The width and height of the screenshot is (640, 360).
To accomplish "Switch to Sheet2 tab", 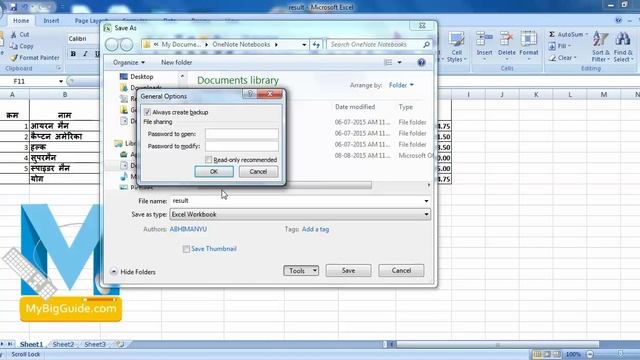I will (x=63, y=344).
